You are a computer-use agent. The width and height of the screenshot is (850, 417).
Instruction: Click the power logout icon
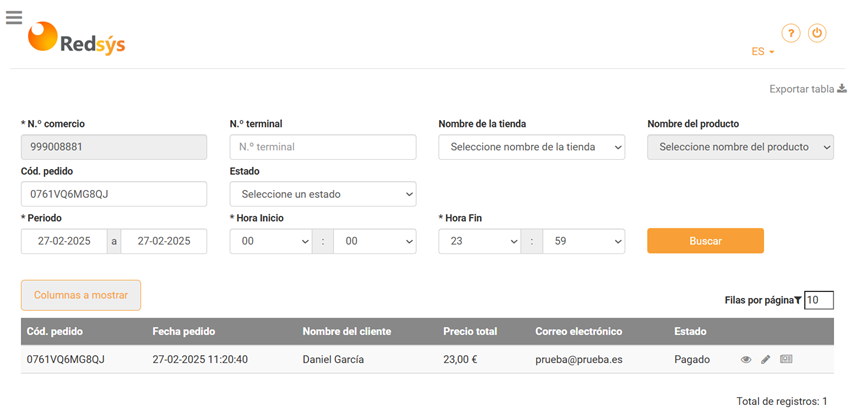tap(817, 33)
